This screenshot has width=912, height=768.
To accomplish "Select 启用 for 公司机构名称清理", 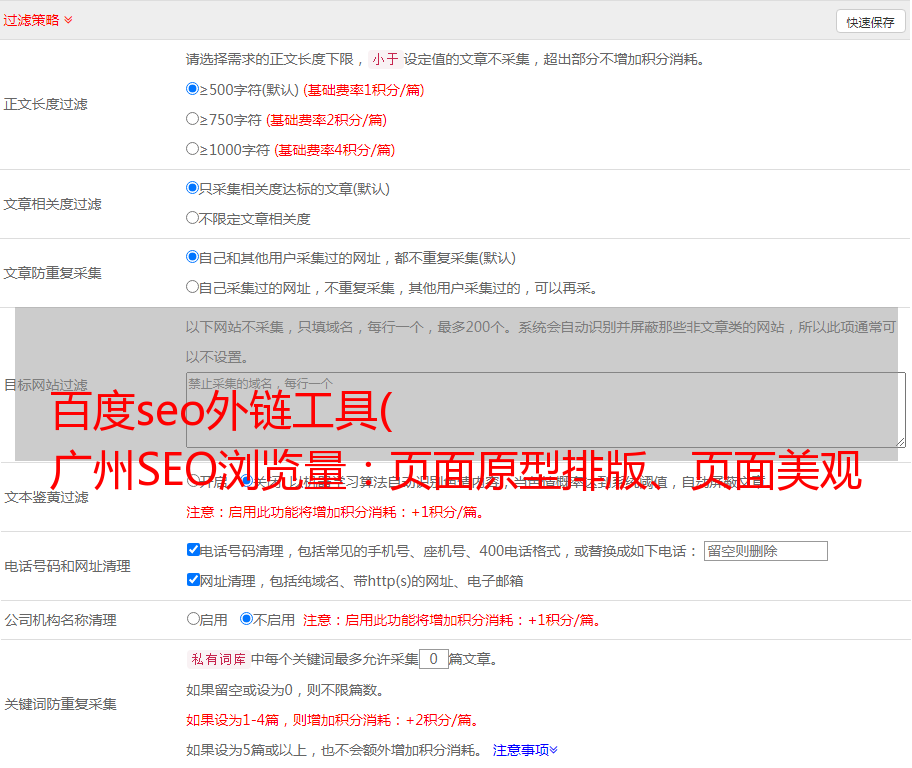I will (193, 619).
